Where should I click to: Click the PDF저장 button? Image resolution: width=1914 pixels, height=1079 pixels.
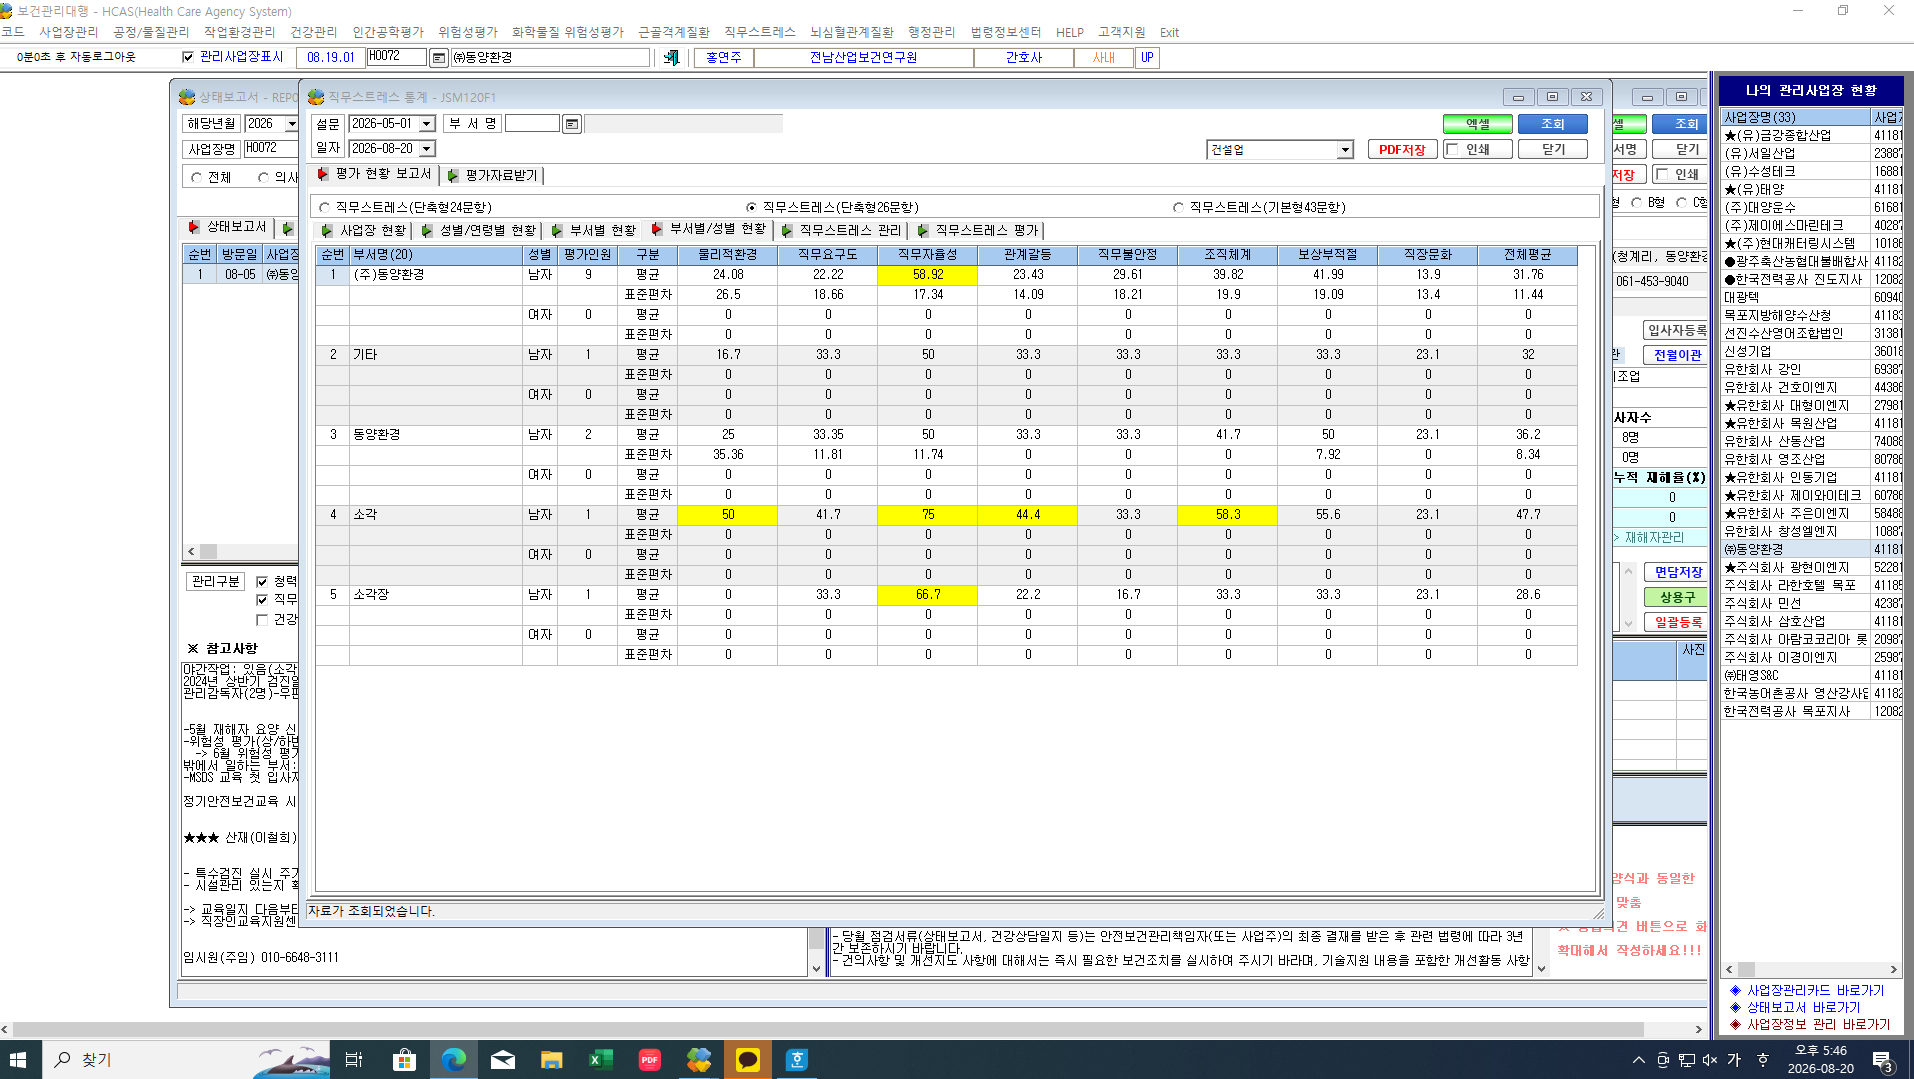pos(1402,149)
